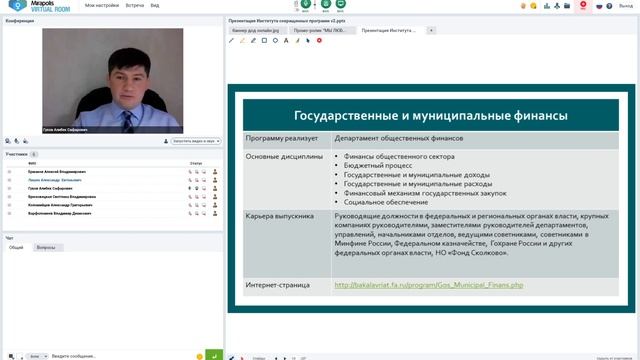Screen dimensions: 640x360
Task: Open the Russian flag language selector
Action: (599, 6)
